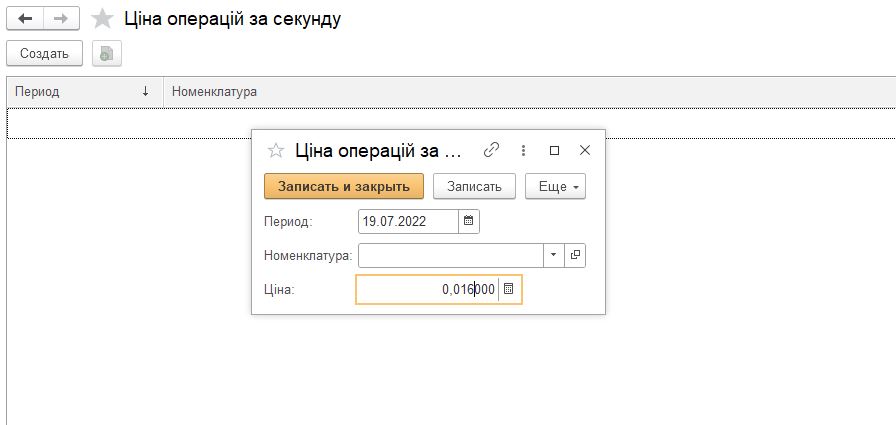Get link via chain icon in the dialog
The height and width of the screenshot is (425, 896).
click(x=491, y=150)
